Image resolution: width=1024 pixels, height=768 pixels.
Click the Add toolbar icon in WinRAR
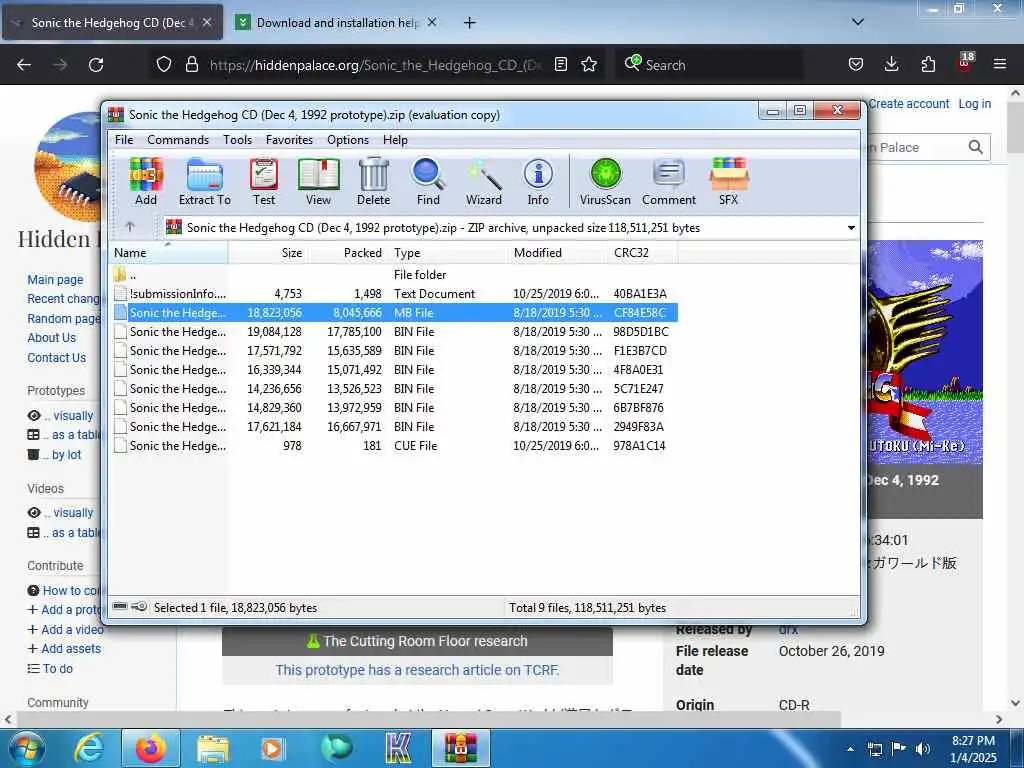click(146, 182)
